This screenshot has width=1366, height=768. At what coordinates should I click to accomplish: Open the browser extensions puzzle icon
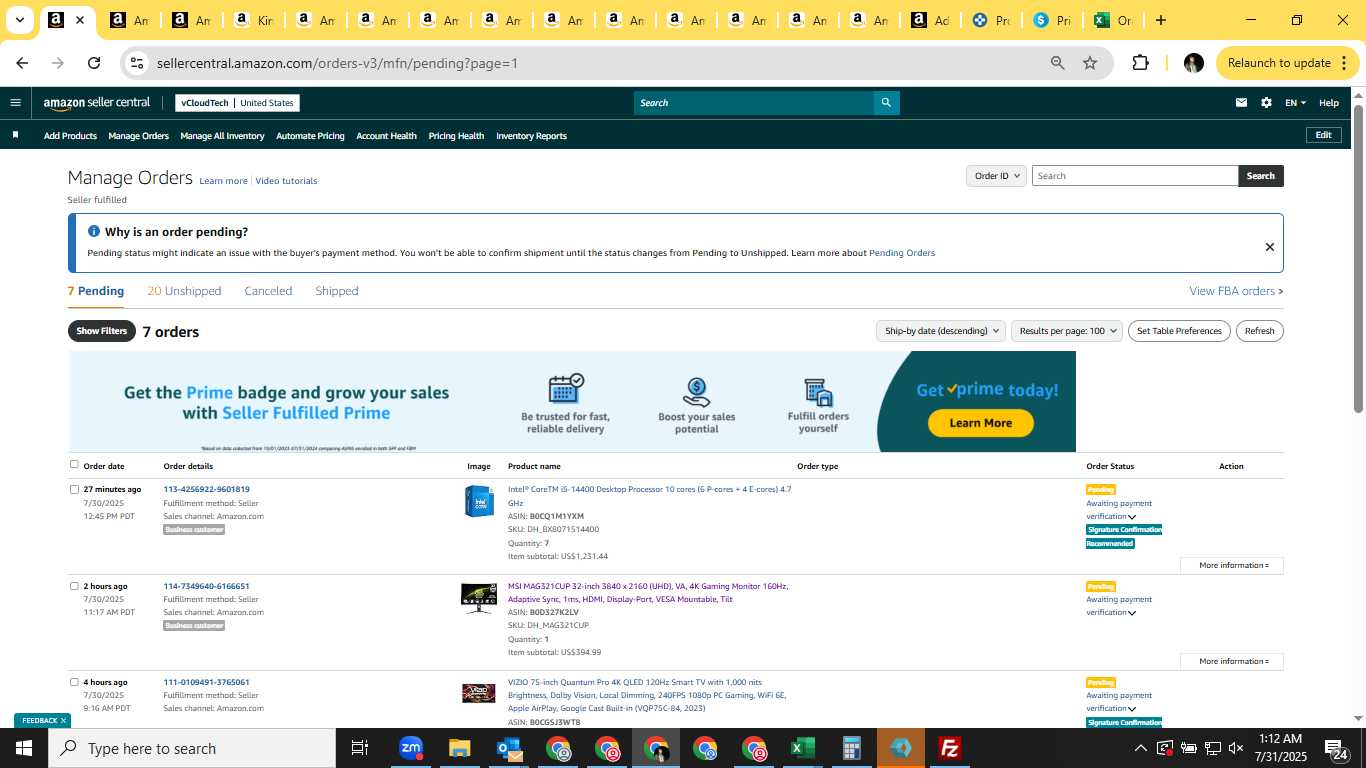pyautogui.click(x=1140, y=63)
